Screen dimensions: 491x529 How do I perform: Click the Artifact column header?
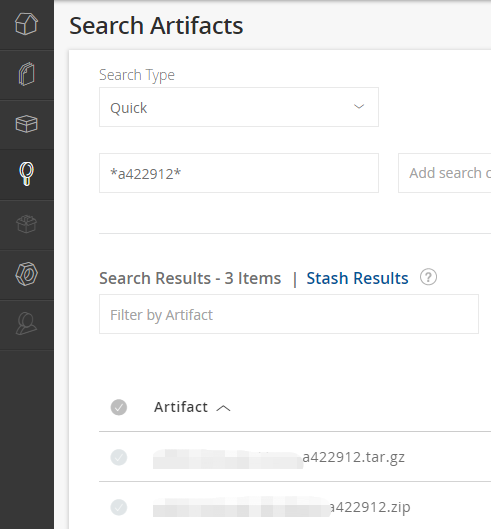(x=181, y=407)
